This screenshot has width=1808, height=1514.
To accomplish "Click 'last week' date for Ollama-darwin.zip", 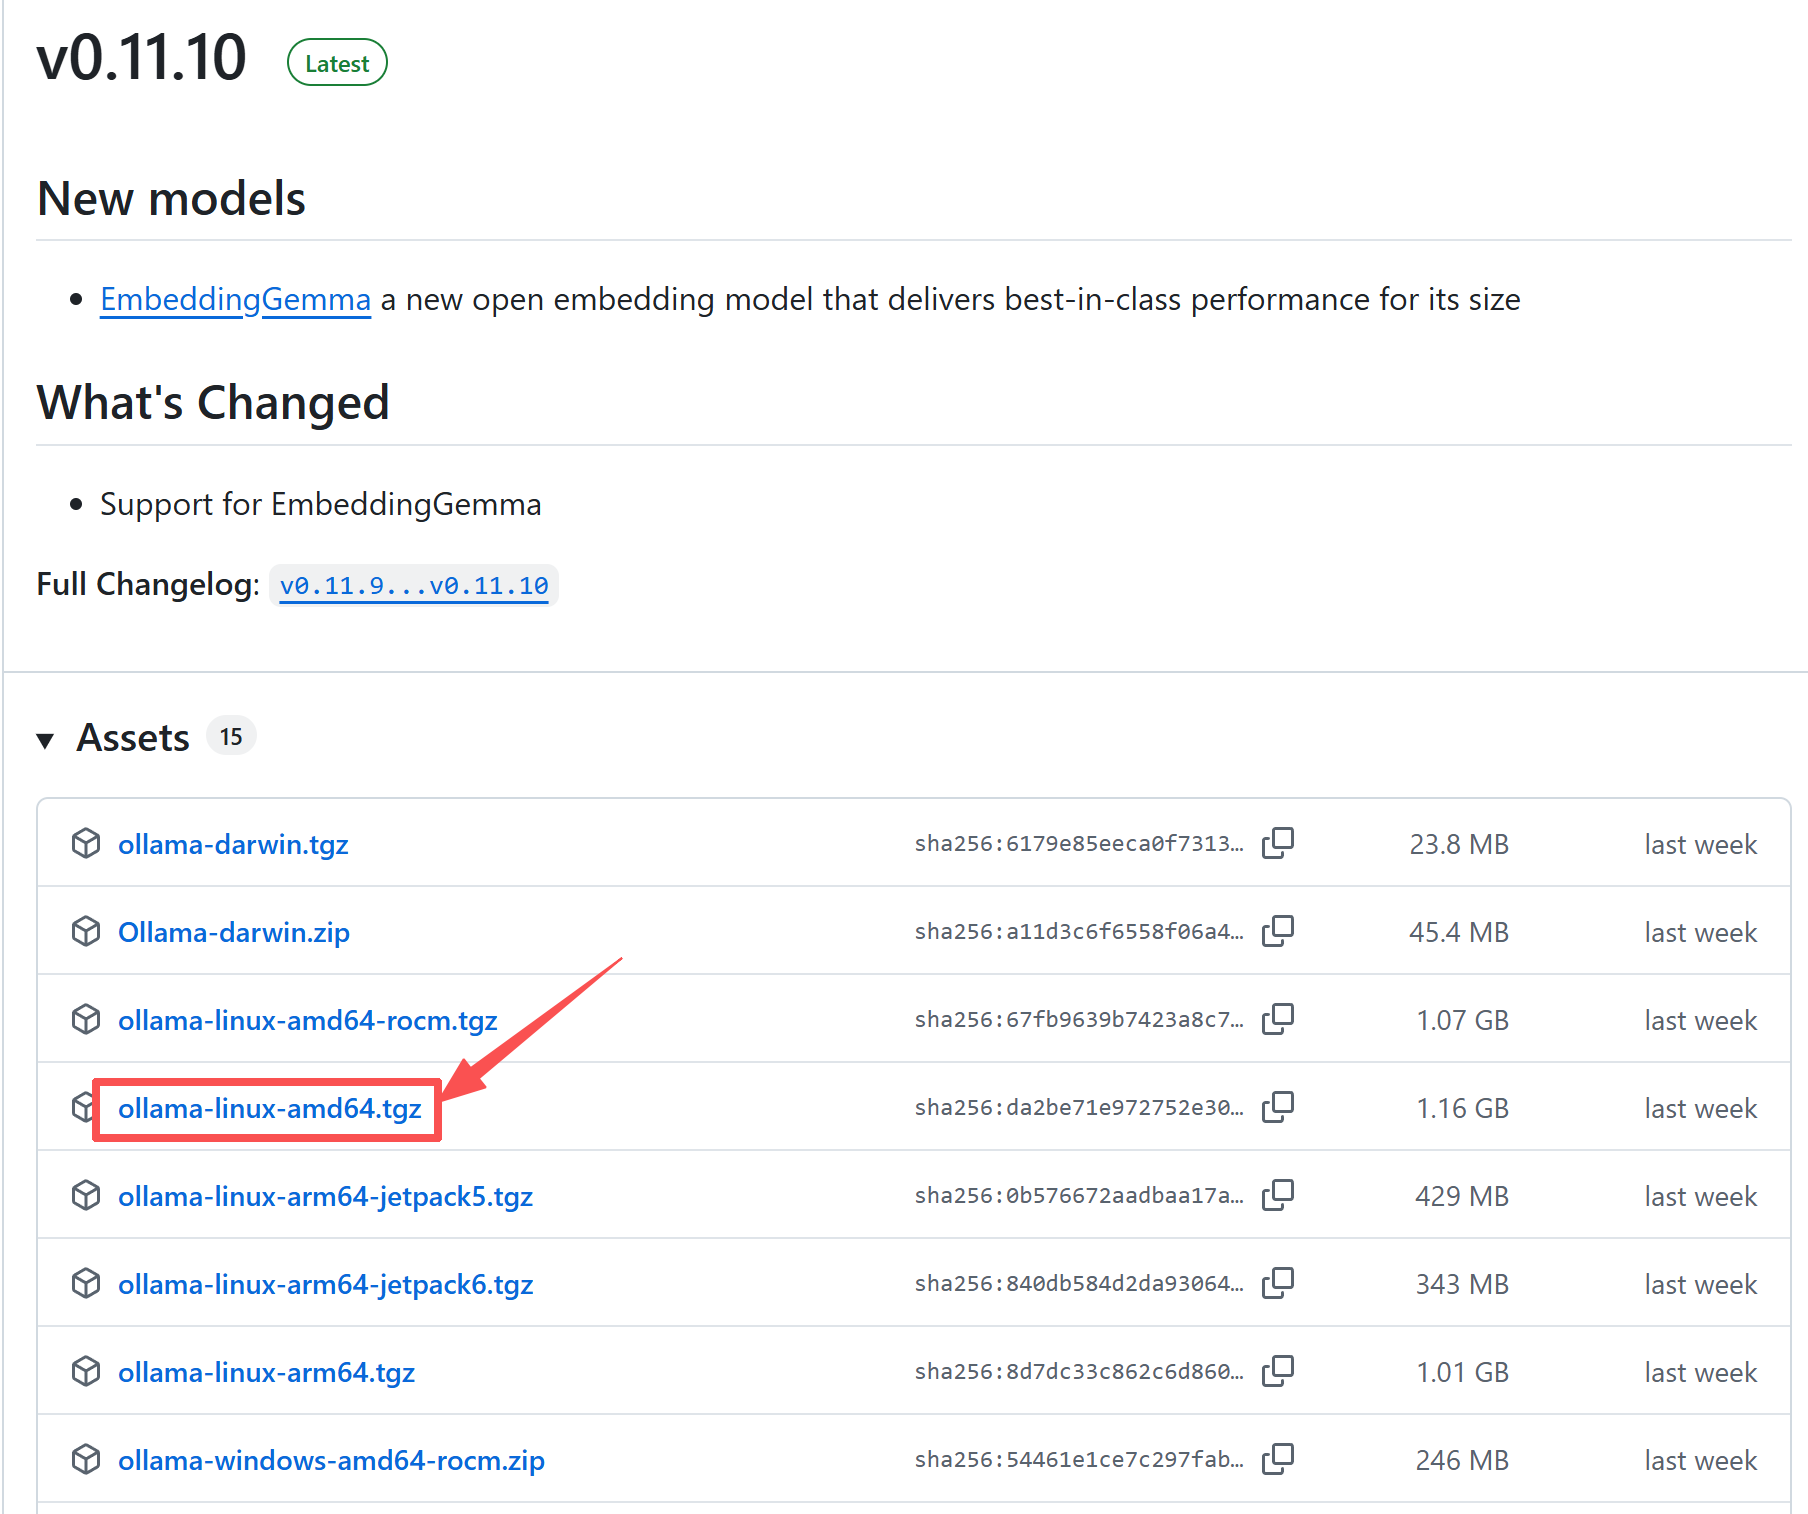I will (1700, 932).
